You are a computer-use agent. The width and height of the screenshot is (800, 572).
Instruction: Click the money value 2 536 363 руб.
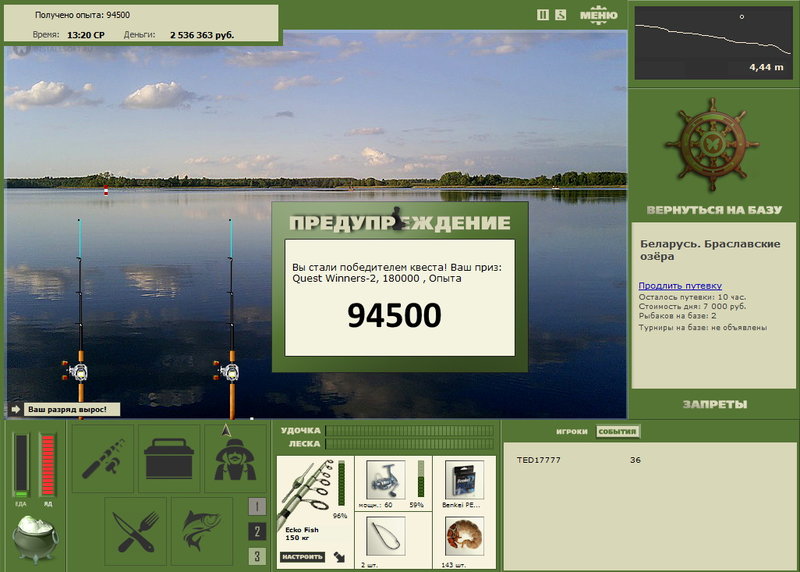202,35
